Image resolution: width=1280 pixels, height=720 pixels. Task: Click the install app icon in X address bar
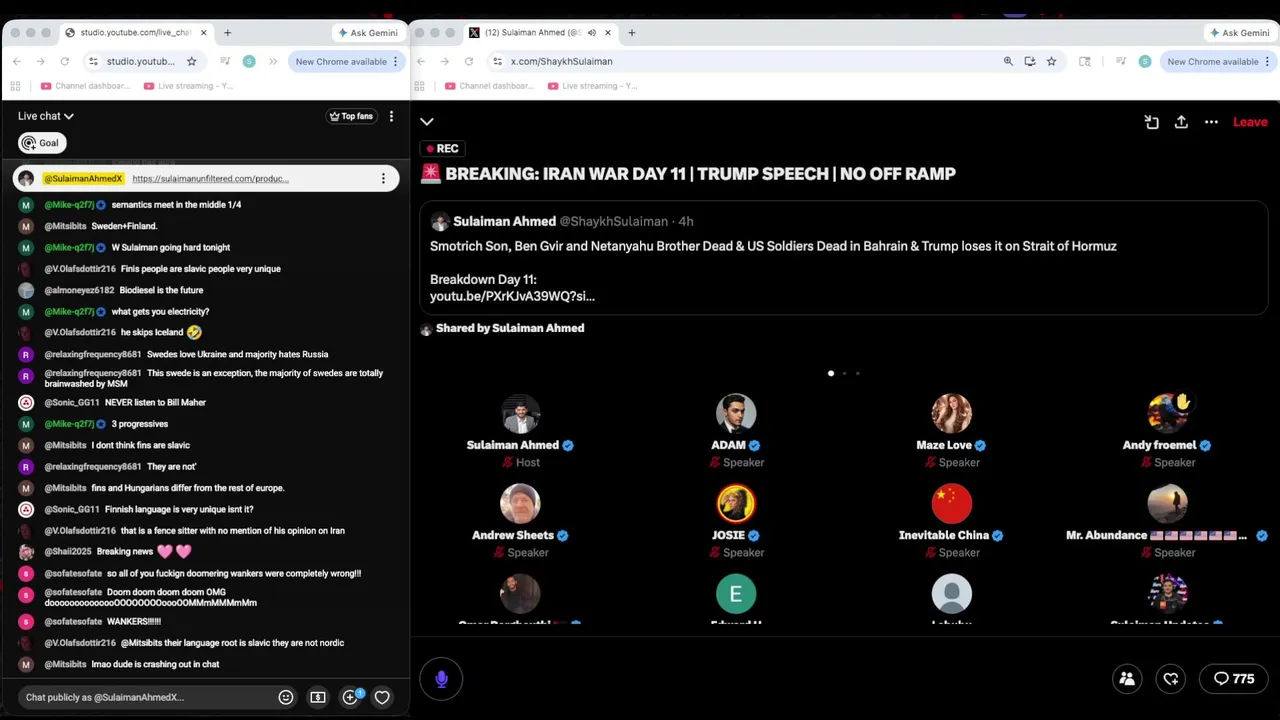coord(1029,61)
